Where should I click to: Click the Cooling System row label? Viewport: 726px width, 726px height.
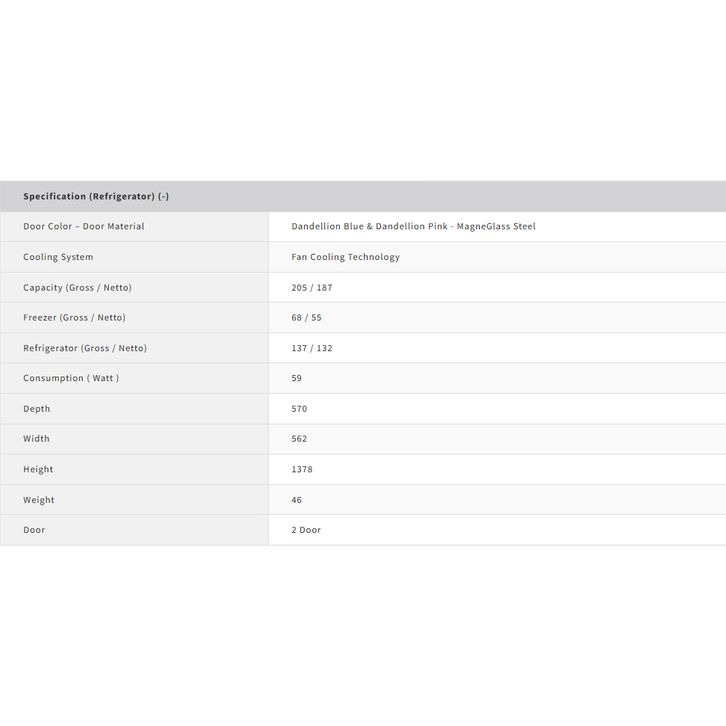[58, 257]
